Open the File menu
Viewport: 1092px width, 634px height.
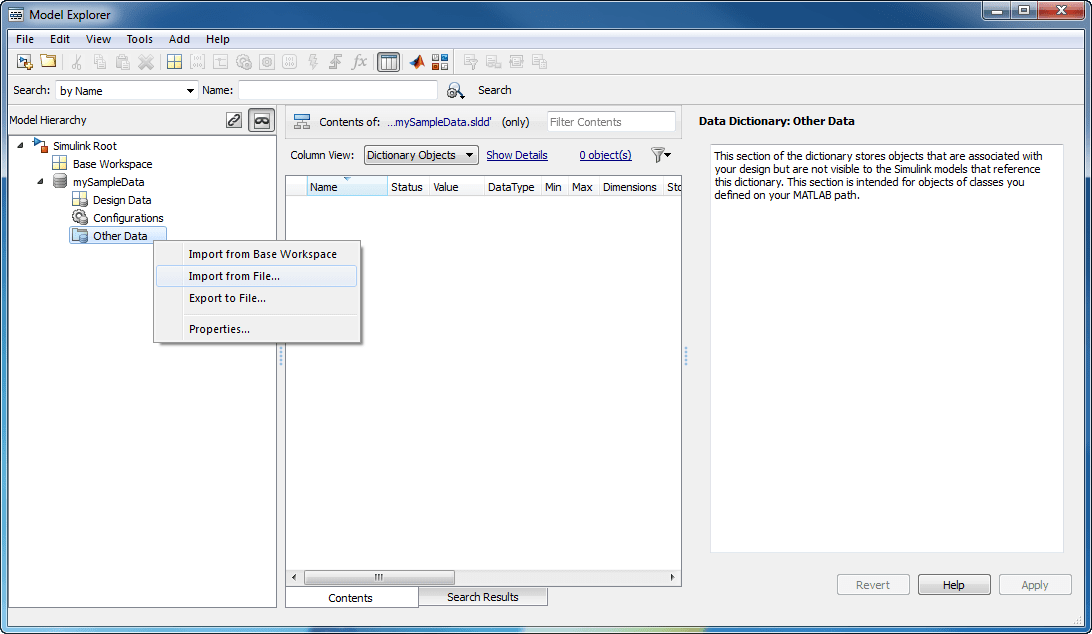point(24,39)
